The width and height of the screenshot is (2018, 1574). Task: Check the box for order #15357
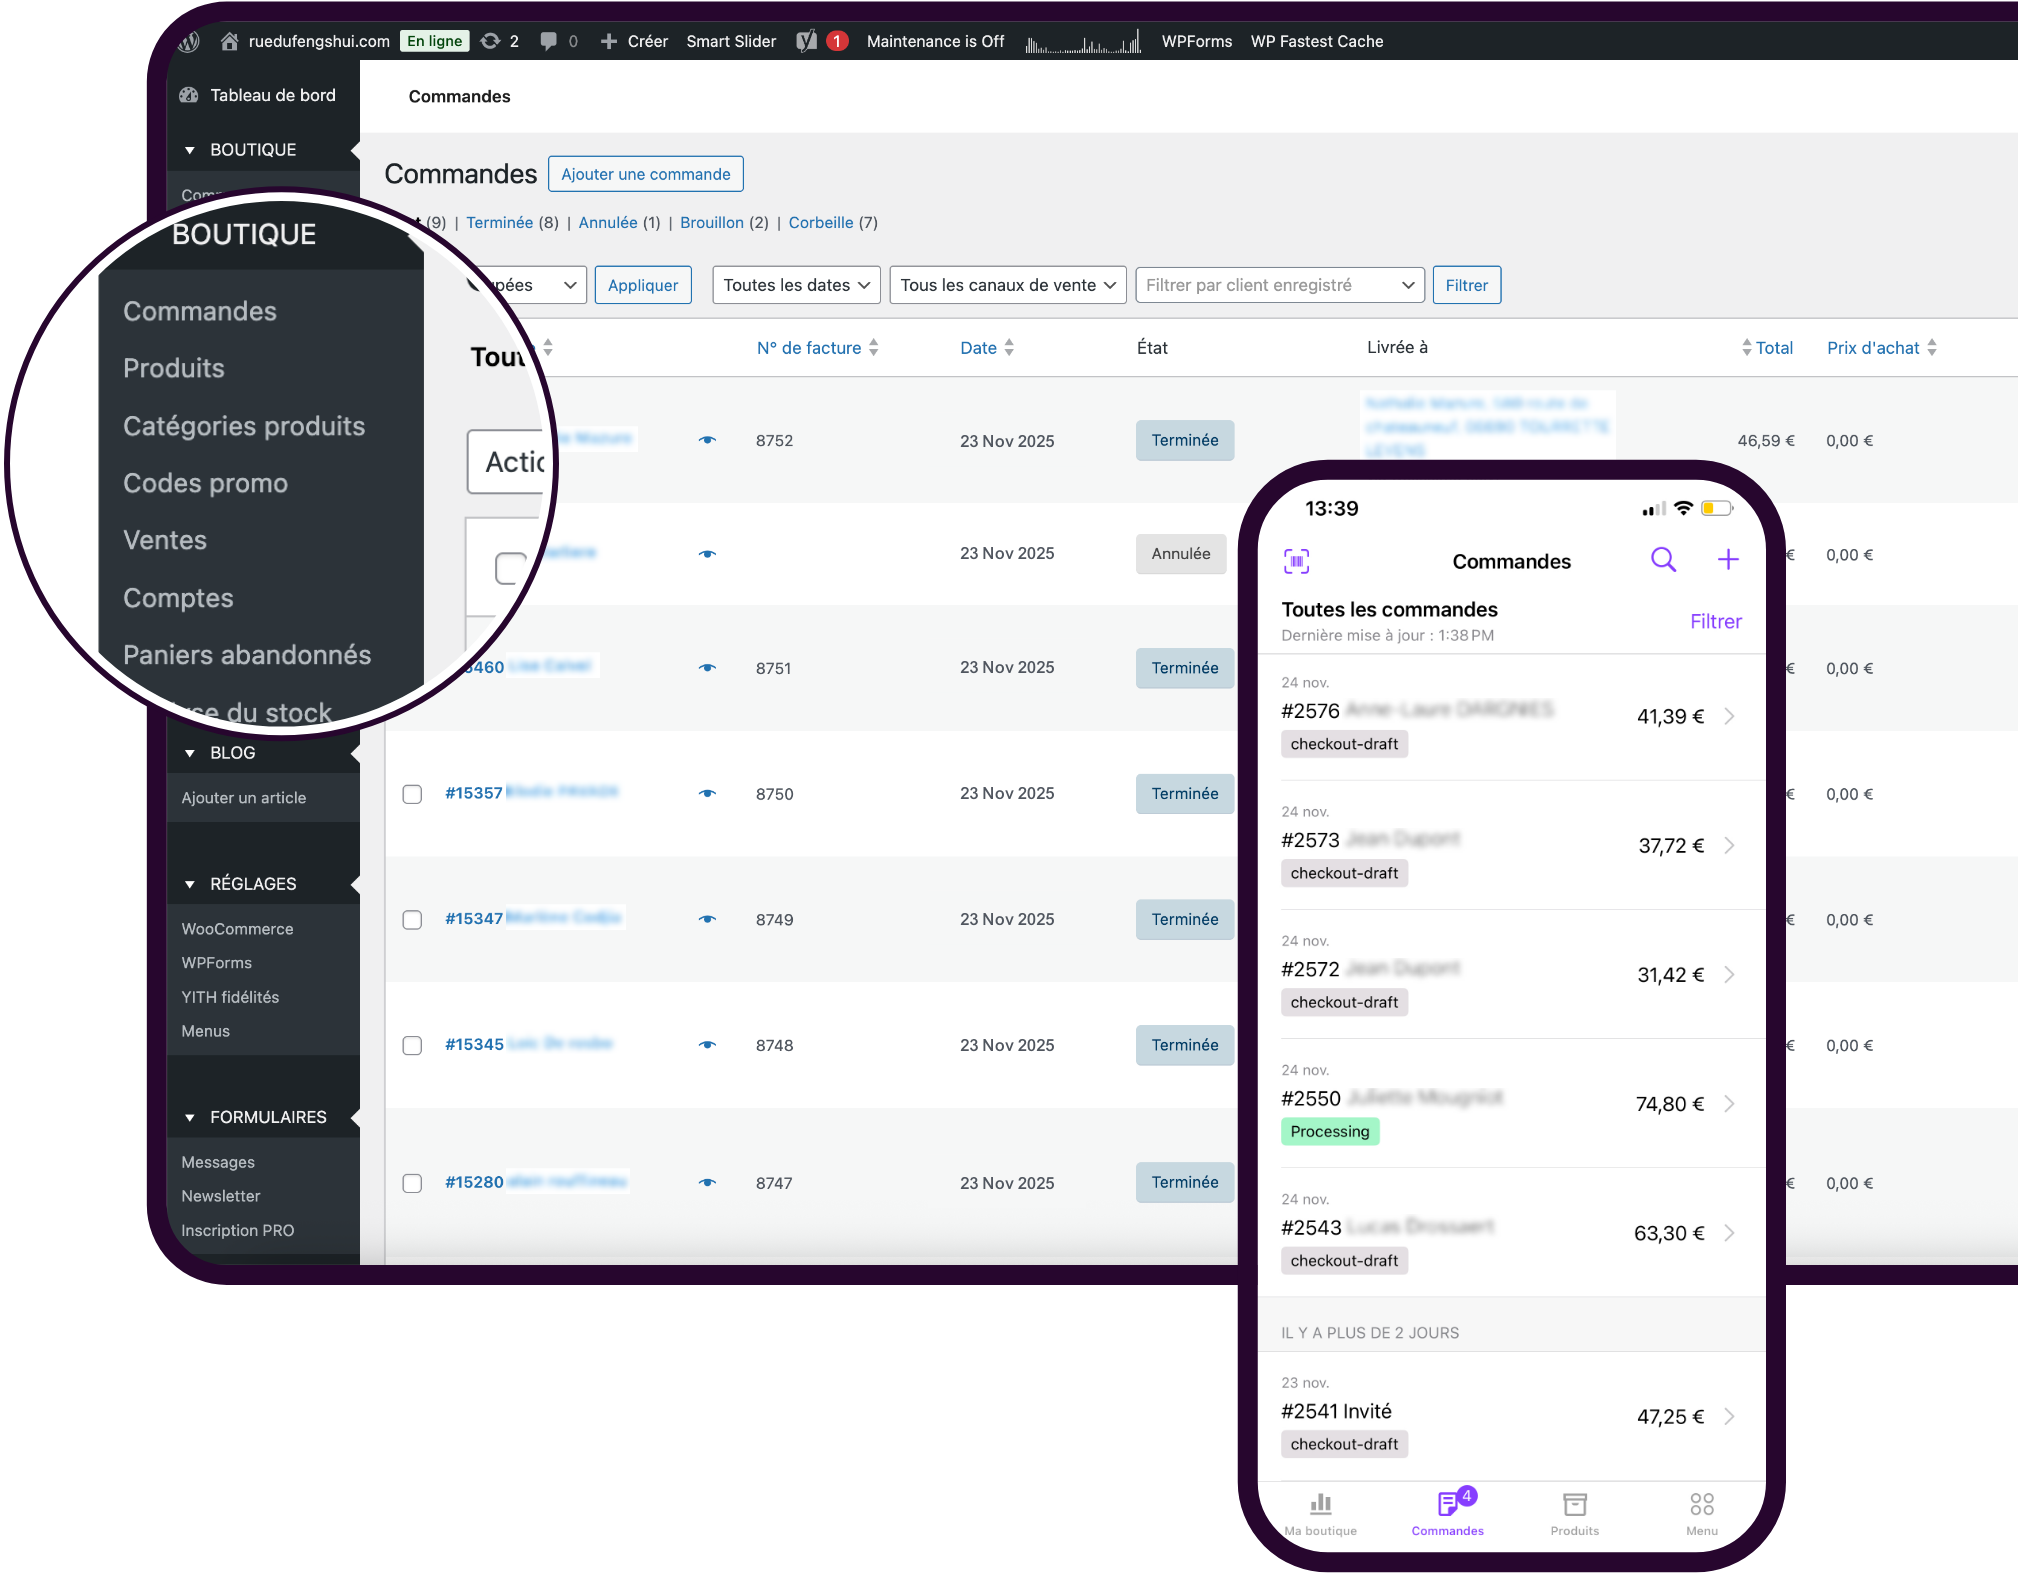point(412,794)
